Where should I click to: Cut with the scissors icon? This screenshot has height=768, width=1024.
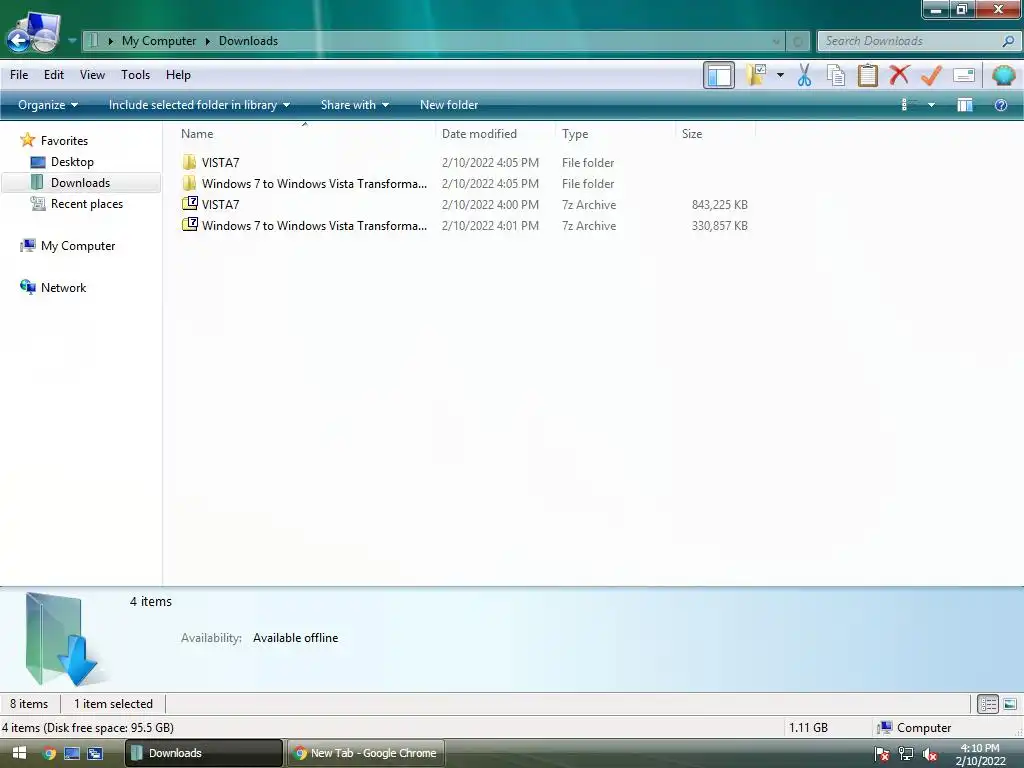click(805, 75)
